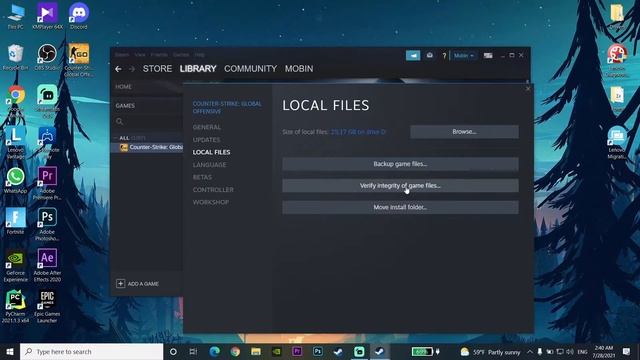
Task: Open PyCharm desktop shortcut
Action: click(x=16, y=307)
